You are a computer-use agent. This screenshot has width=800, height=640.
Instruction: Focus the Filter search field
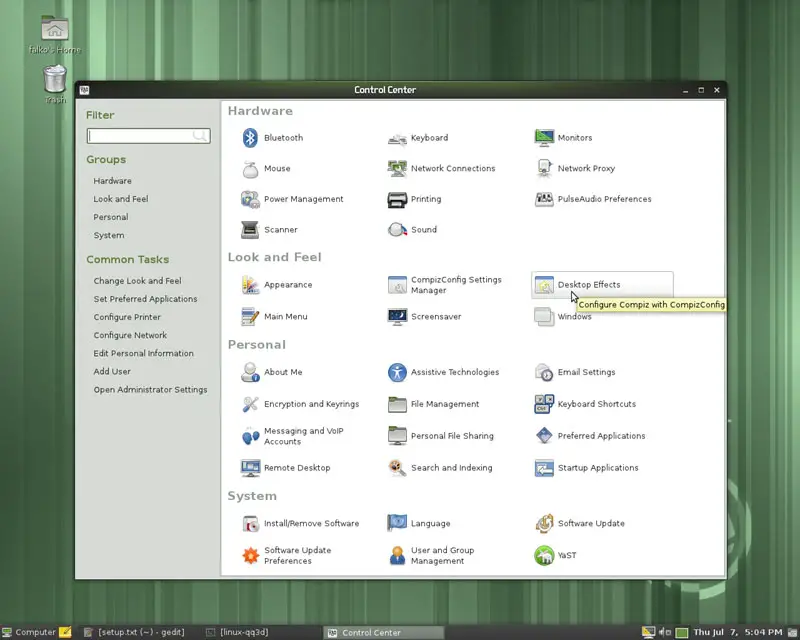(148, 136)
